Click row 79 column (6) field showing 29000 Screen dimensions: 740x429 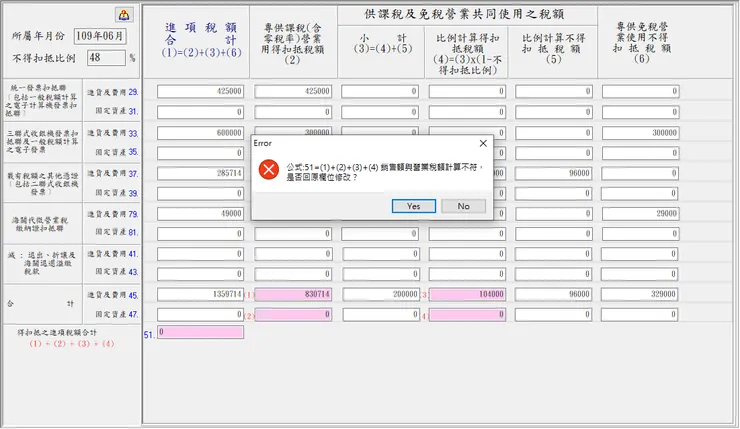640,213
